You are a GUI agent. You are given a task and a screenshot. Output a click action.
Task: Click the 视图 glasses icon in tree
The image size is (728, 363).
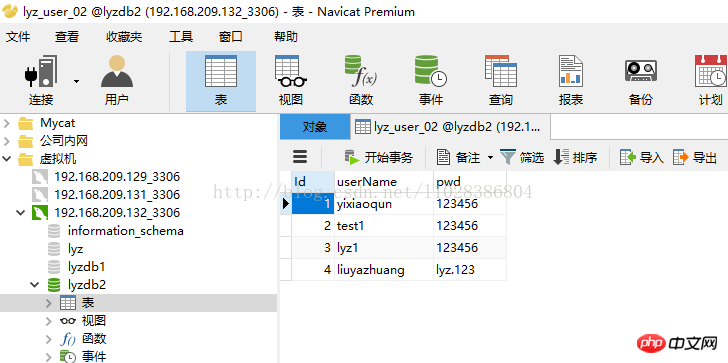tap(68, 321)
